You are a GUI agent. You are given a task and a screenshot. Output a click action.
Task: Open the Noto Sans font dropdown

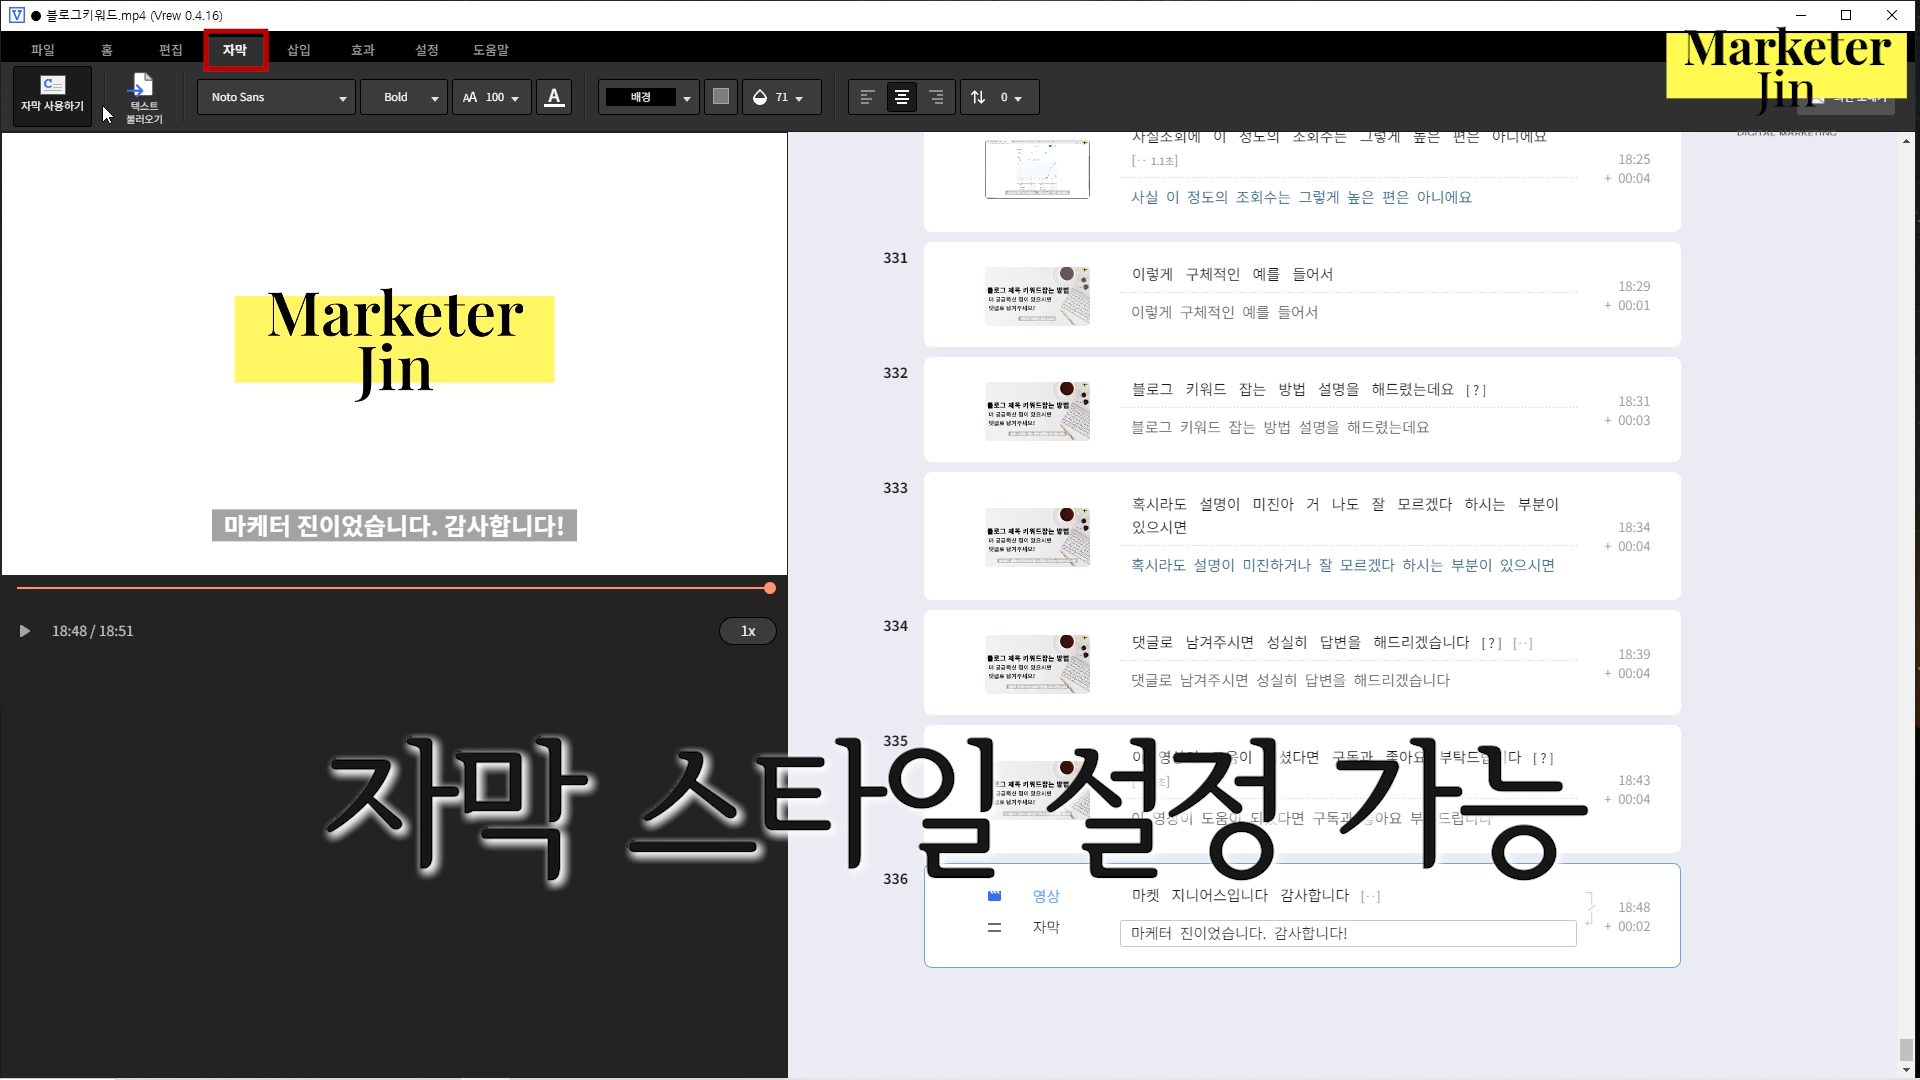click(x=276, y=97)
